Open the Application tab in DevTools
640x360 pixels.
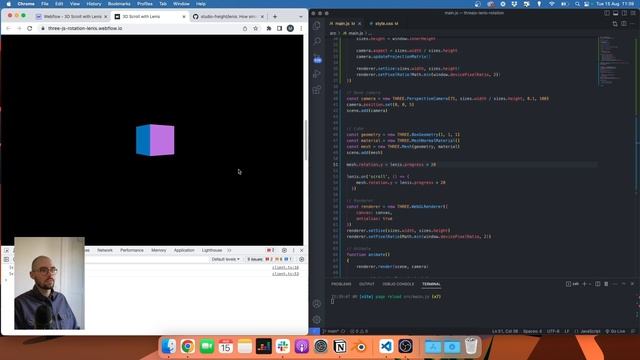[x=184, y=250]
